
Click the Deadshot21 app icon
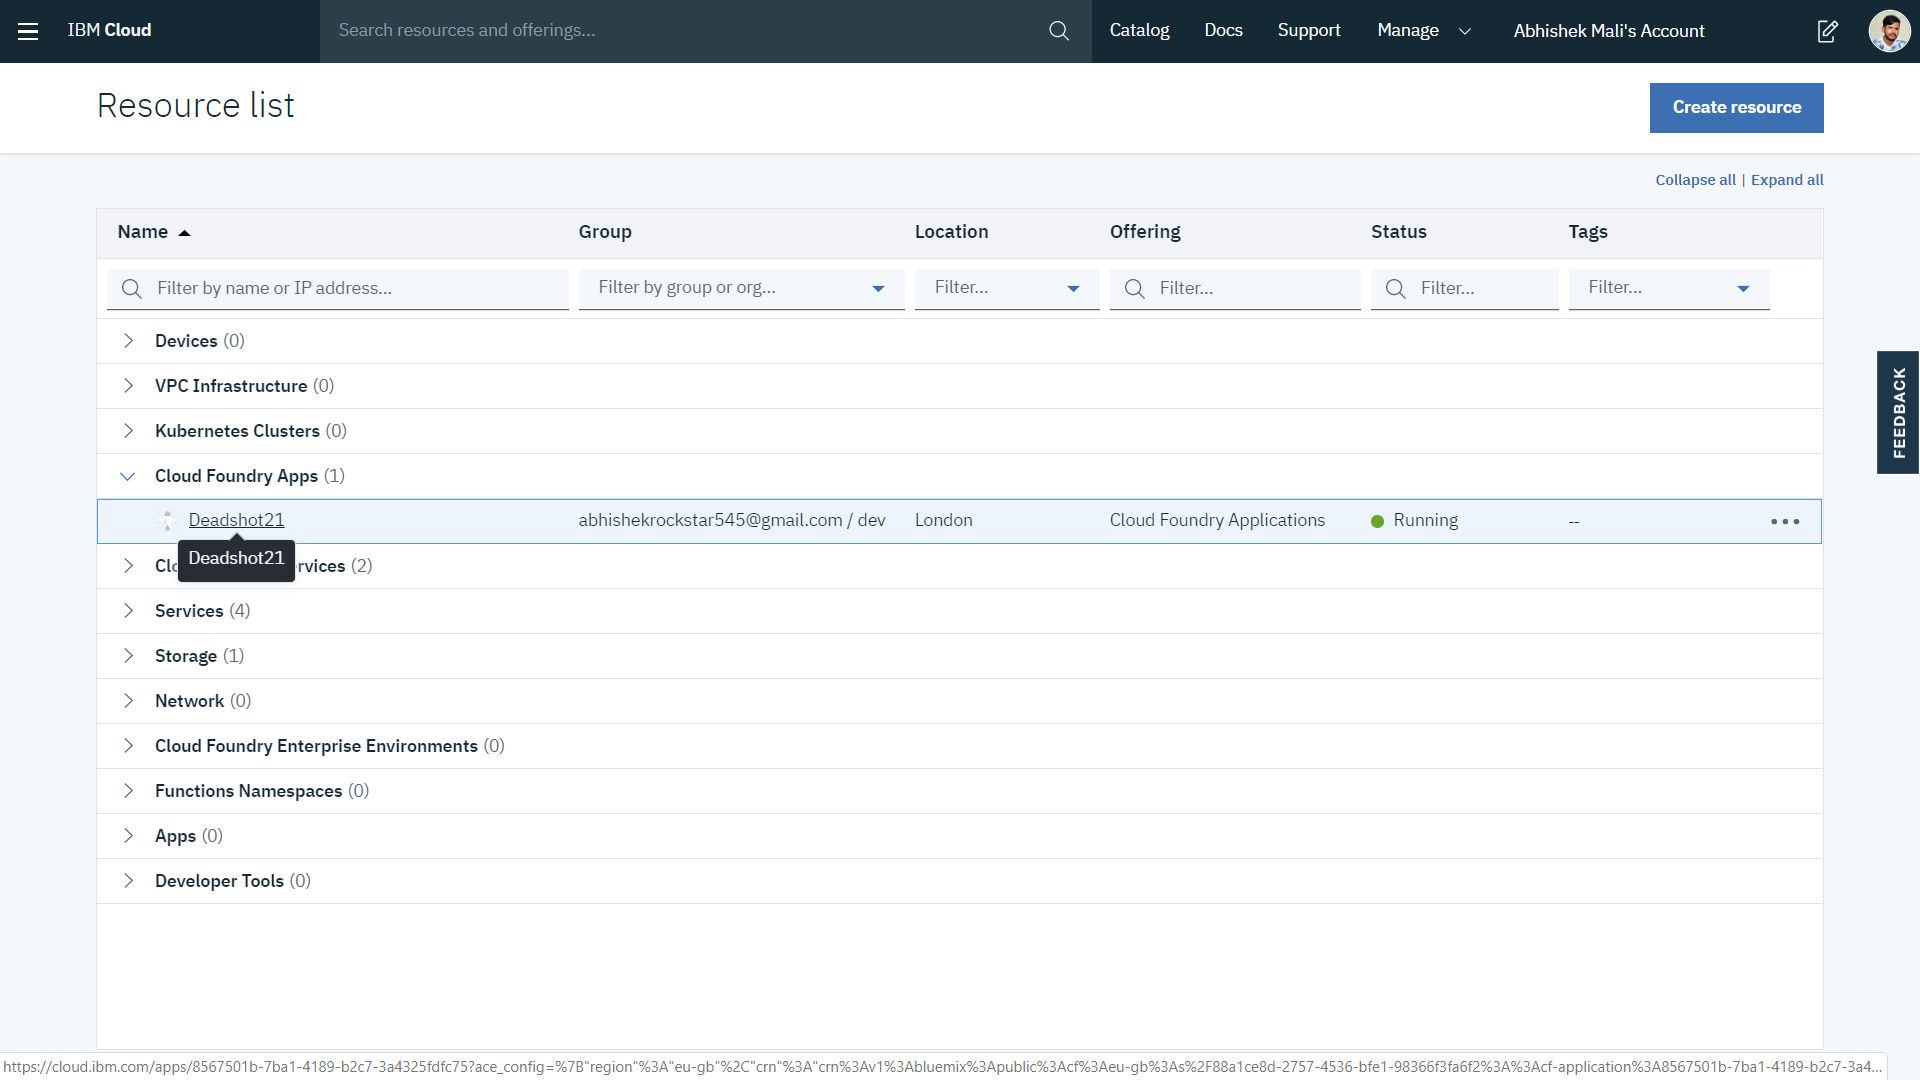coord(167,520)
